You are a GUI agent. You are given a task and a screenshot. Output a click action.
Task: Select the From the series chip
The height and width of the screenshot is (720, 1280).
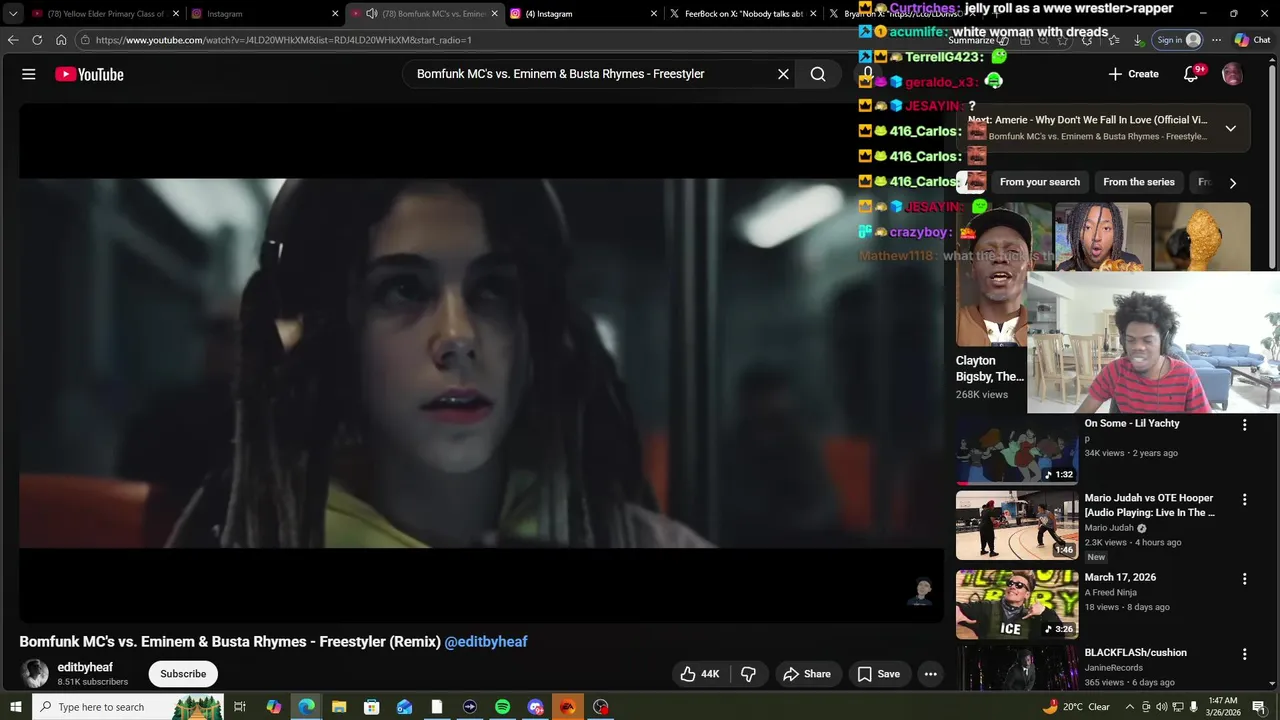point(1138,182)
